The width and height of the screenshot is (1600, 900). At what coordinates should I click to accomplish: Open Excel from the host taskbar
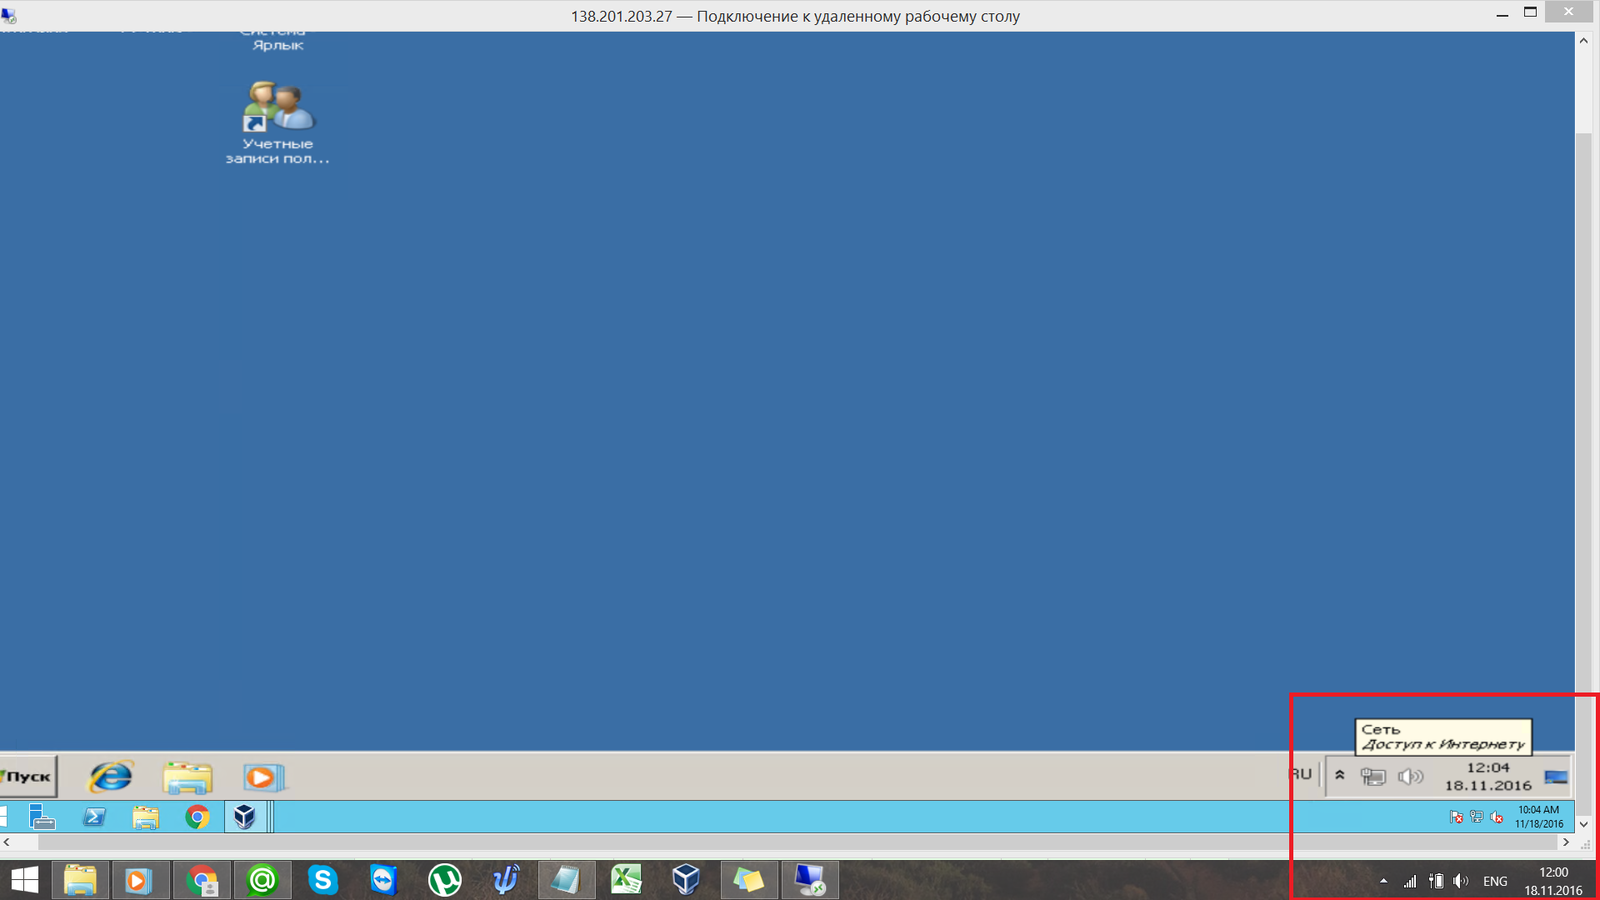tap(626, 880)
